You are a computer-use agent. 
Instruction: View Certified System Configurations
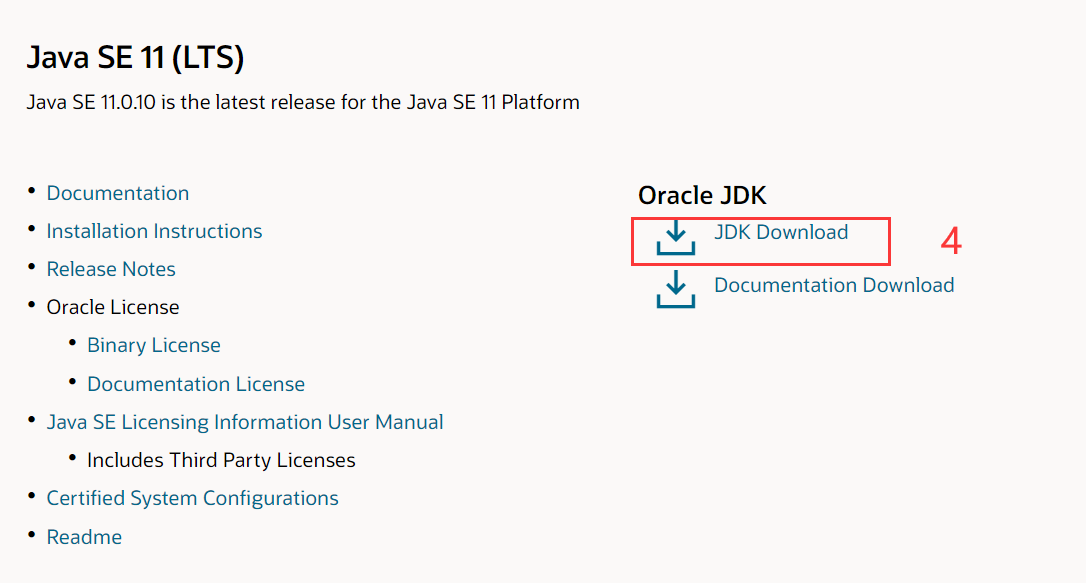pyautogui.click(x=192, y=498)
